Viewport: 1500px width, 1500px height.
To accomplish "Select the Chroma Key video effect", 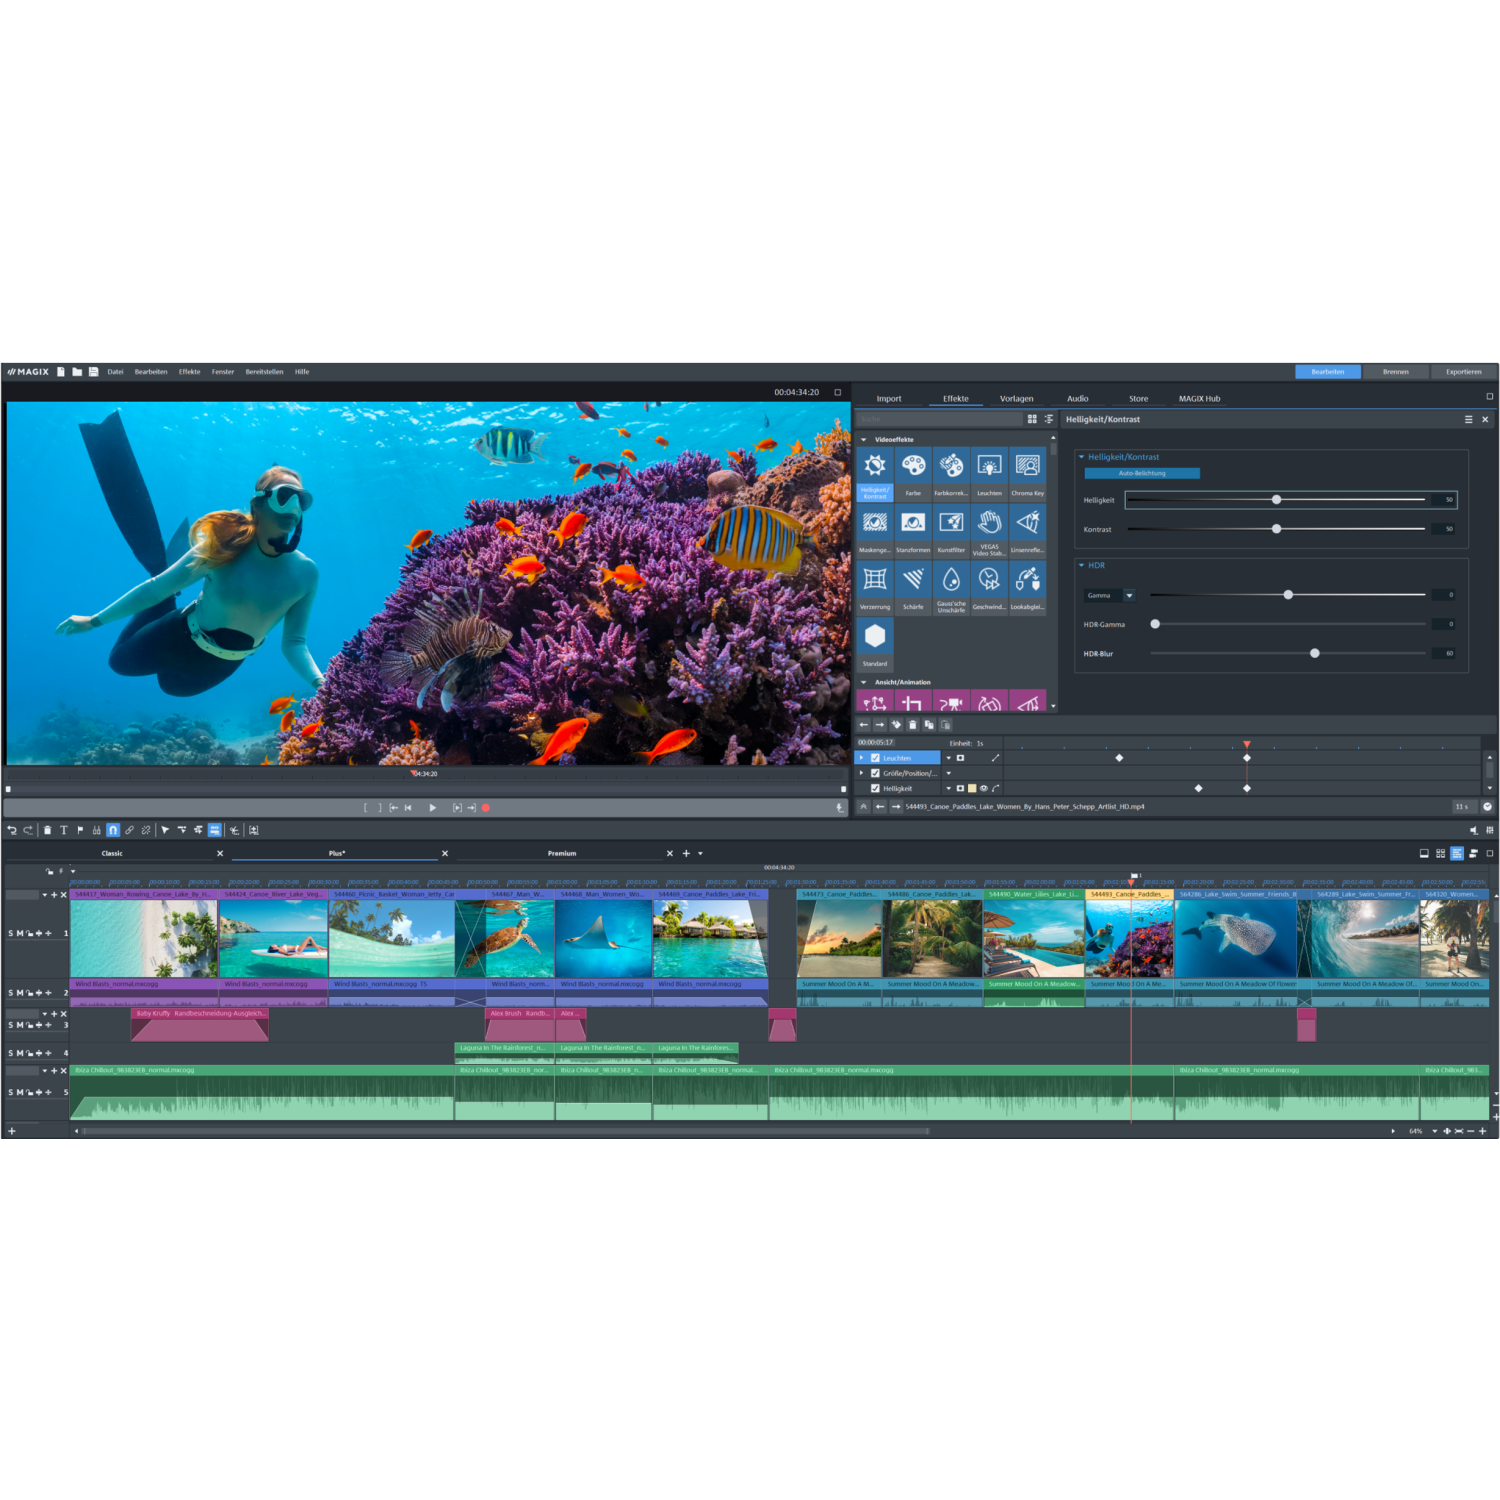I will [x=1028, y=467].
